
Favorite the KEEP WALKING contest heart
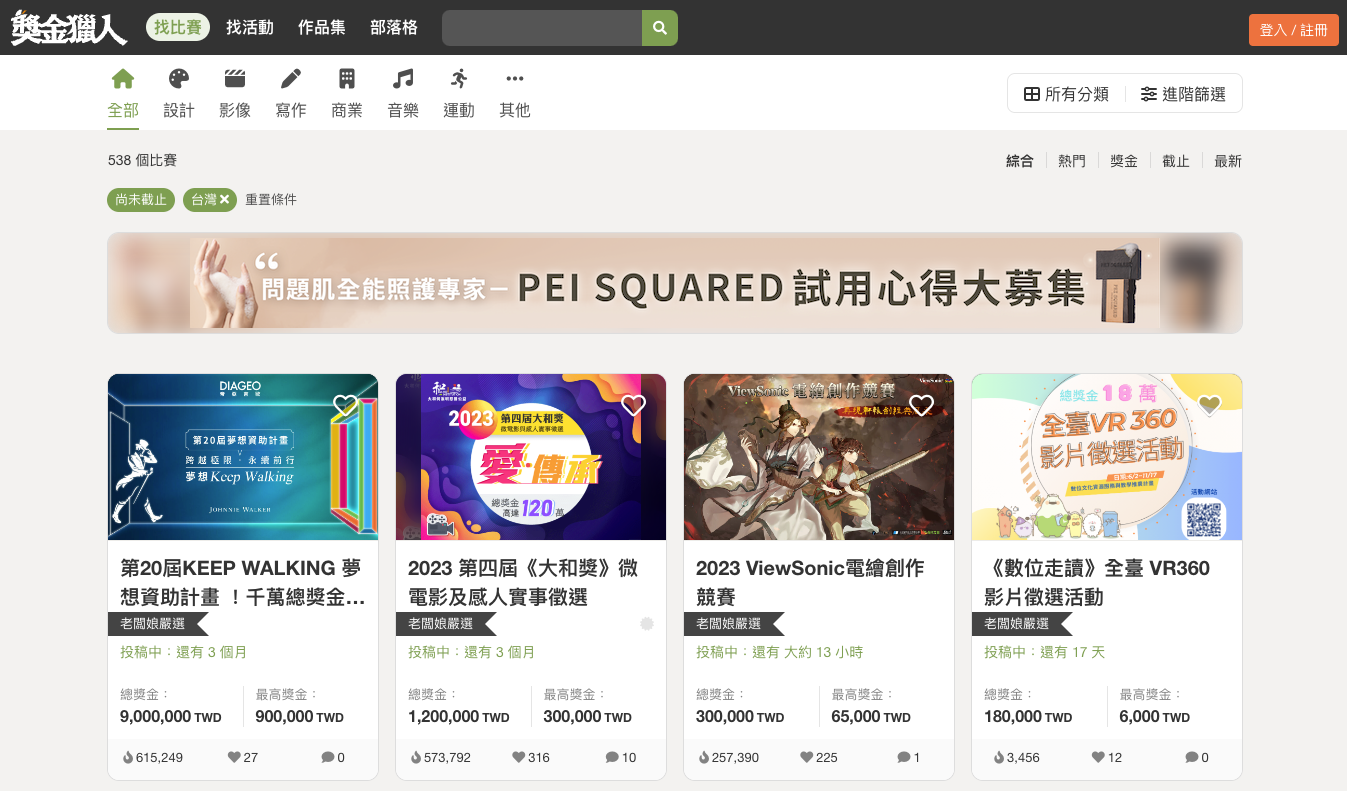(x=345, y=405)
